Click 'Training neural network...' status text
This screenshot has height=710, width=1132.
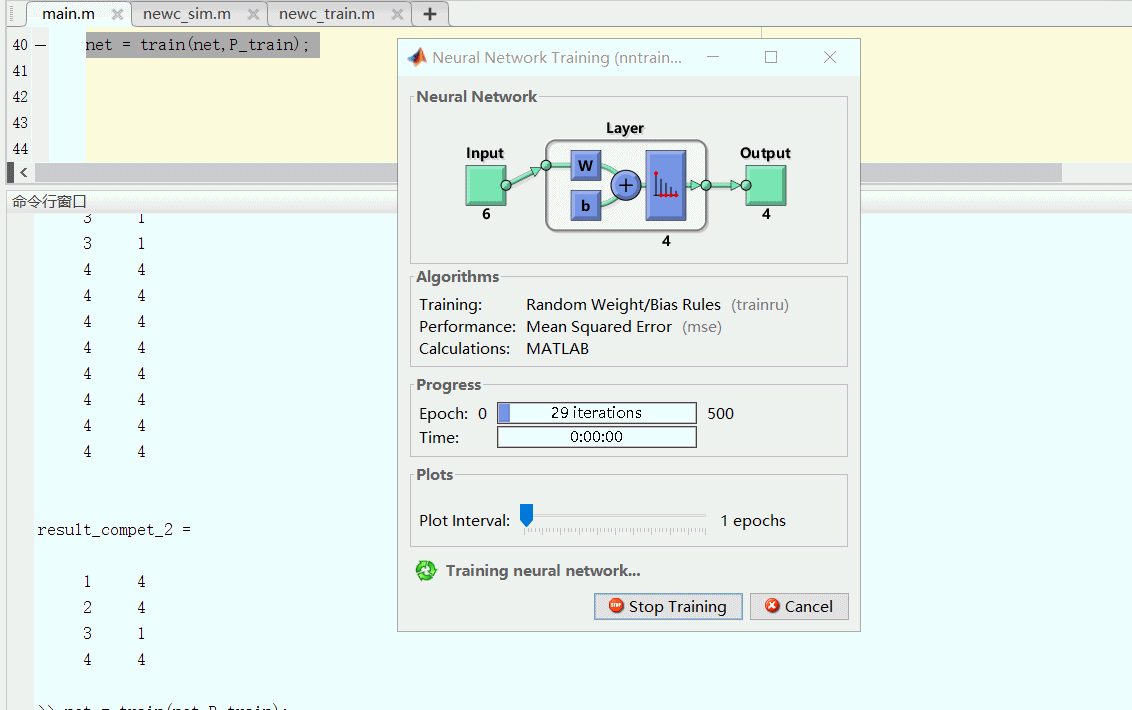(x=543, y=571)
